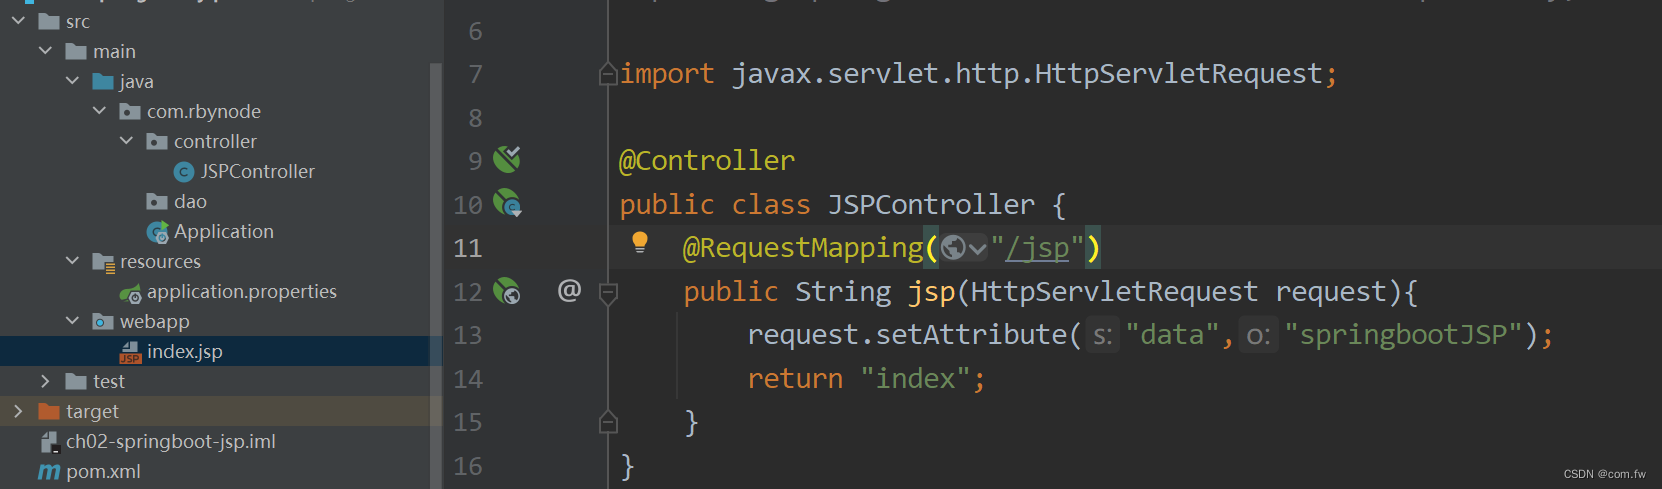Click the @Controller annotation
Viewport: 1662px width, 489px height.
(x=707, y=161)
